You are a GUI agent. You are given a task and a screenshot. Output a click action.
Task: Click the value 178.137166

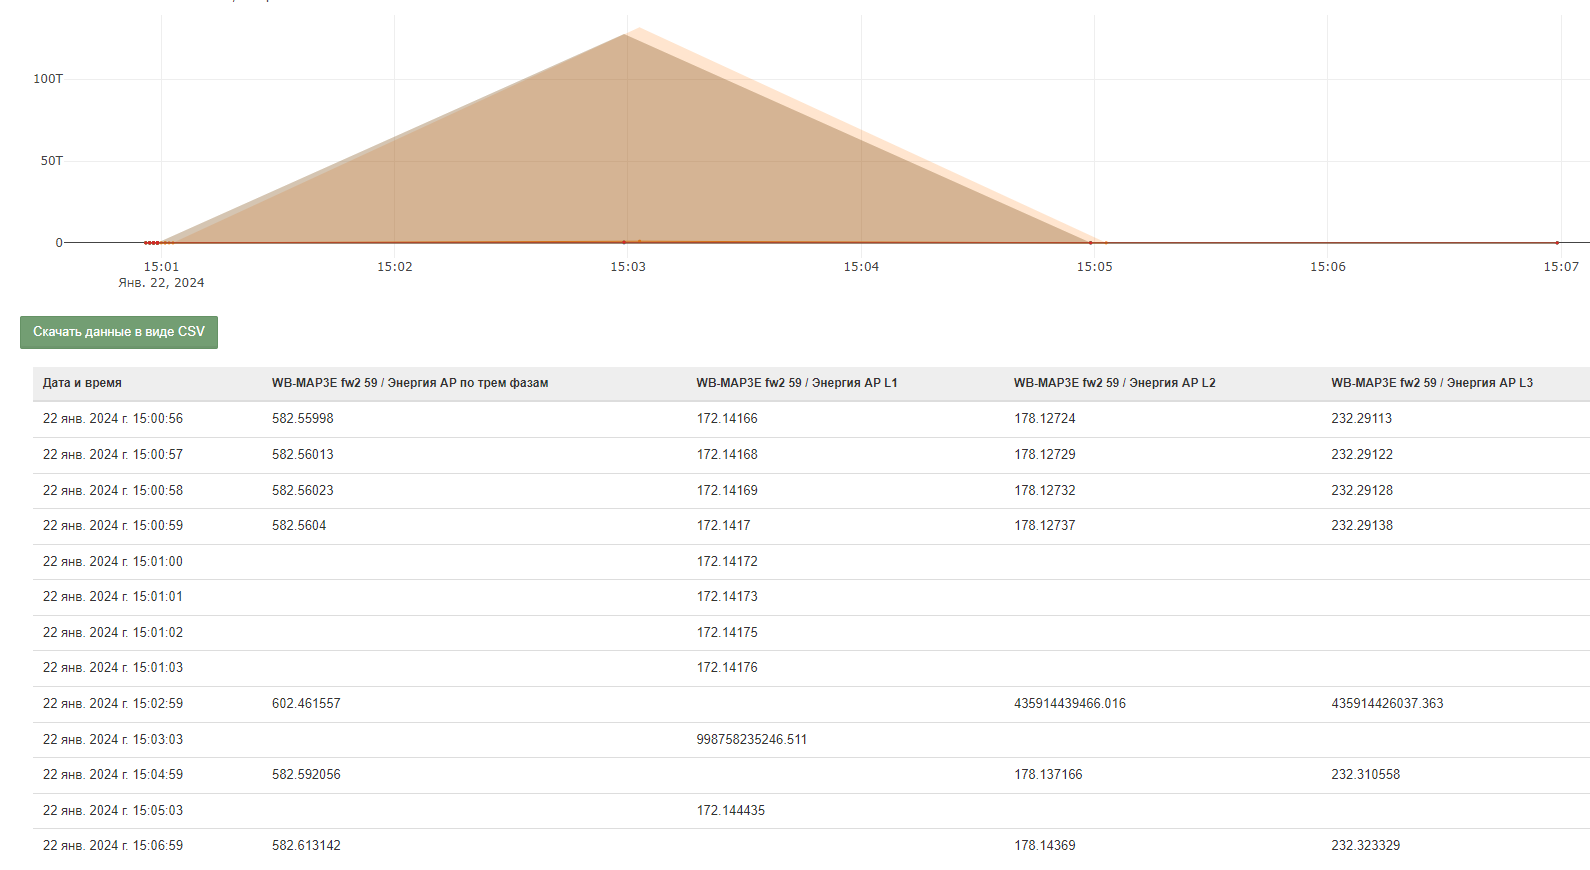pyautogui.click(x=1048, y=775)
